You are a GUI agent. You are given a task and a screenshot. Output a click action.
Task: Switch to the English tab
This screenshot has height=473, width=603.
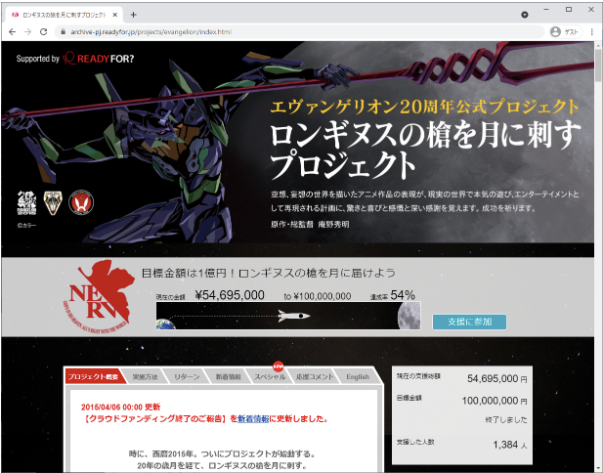[x=358, y=377]
